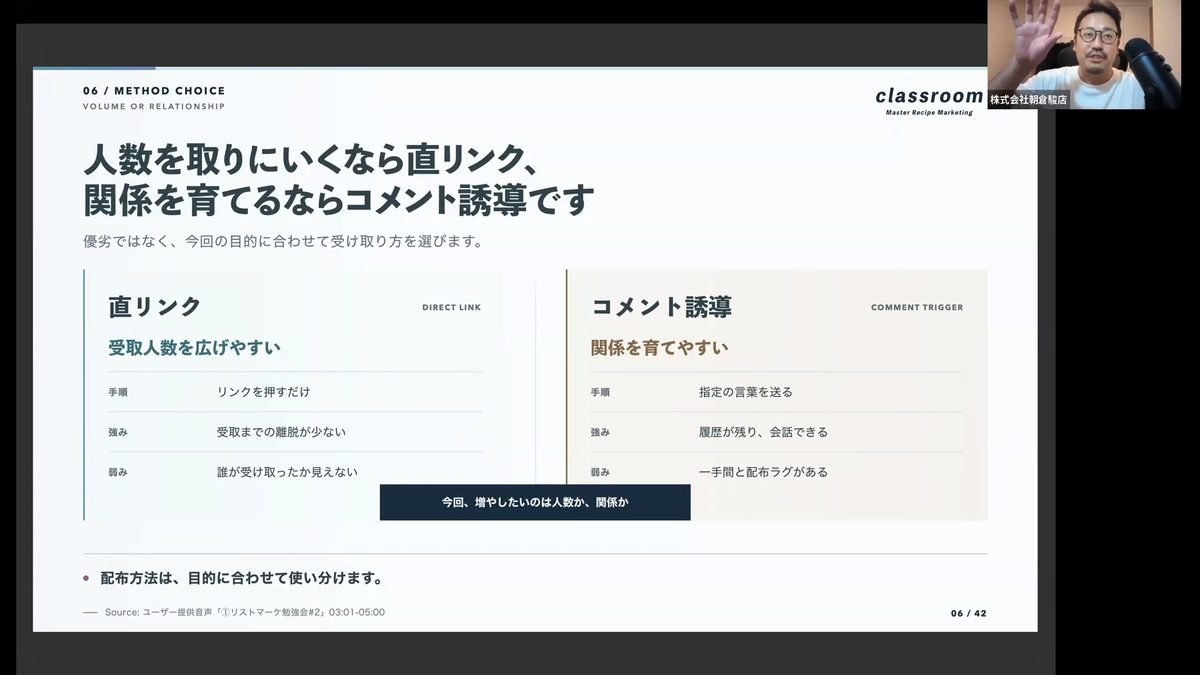Click the presenter webcam thumbnail

tap(1084, 54)
